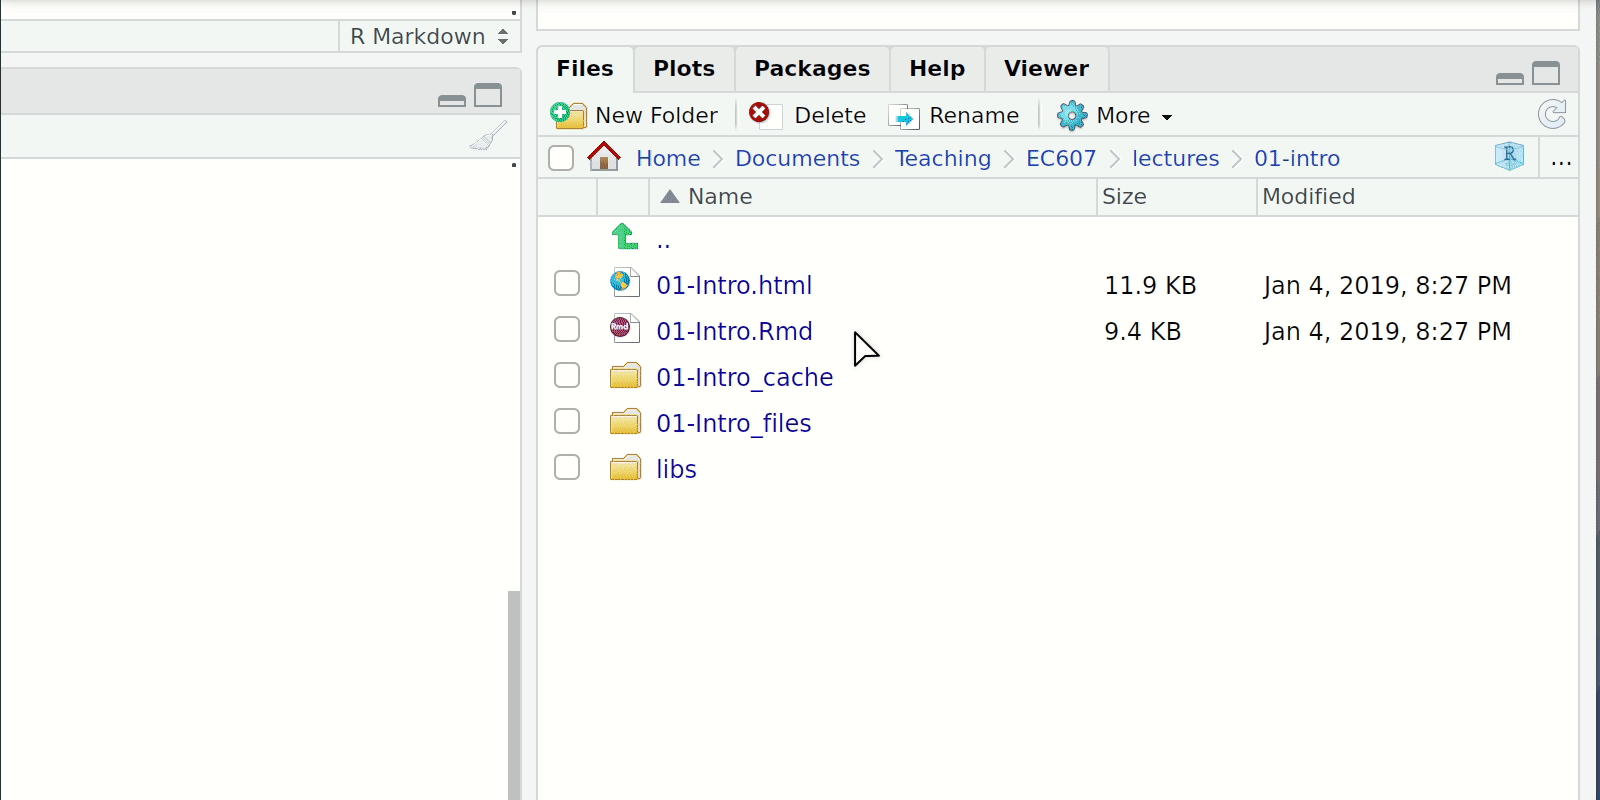Switch to the Plots tab
The image size is (1600, 800).
684,69
